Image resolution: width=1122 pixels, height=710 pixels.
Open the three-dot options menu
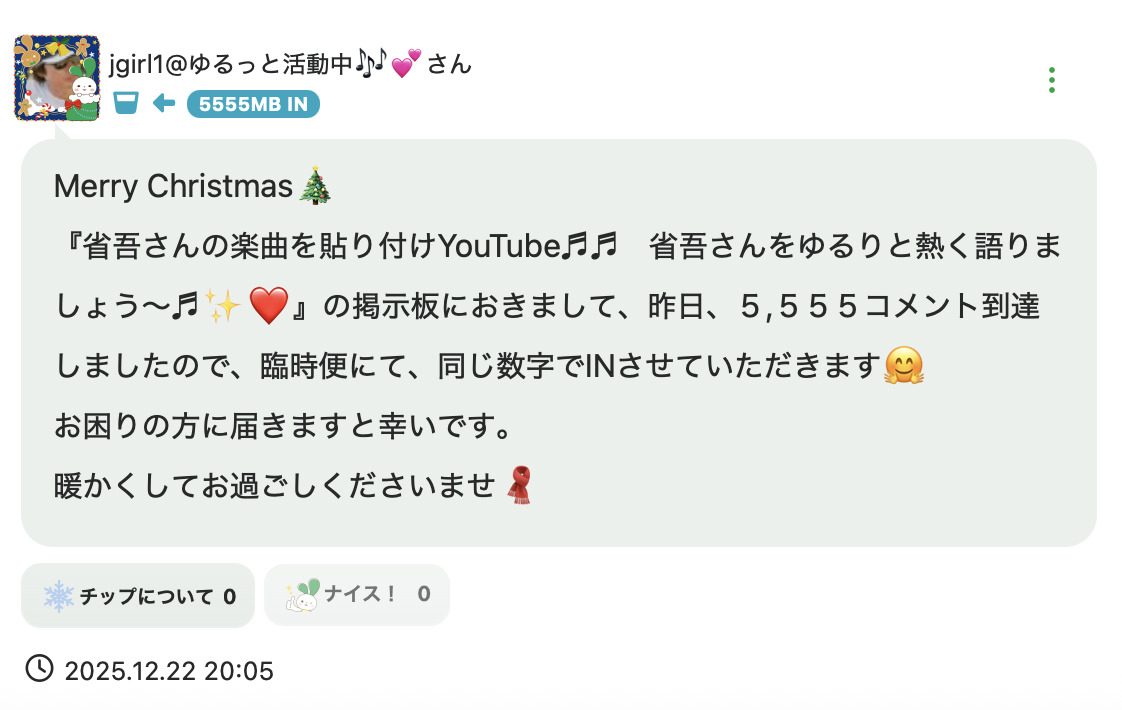(x=1051, y=80)
